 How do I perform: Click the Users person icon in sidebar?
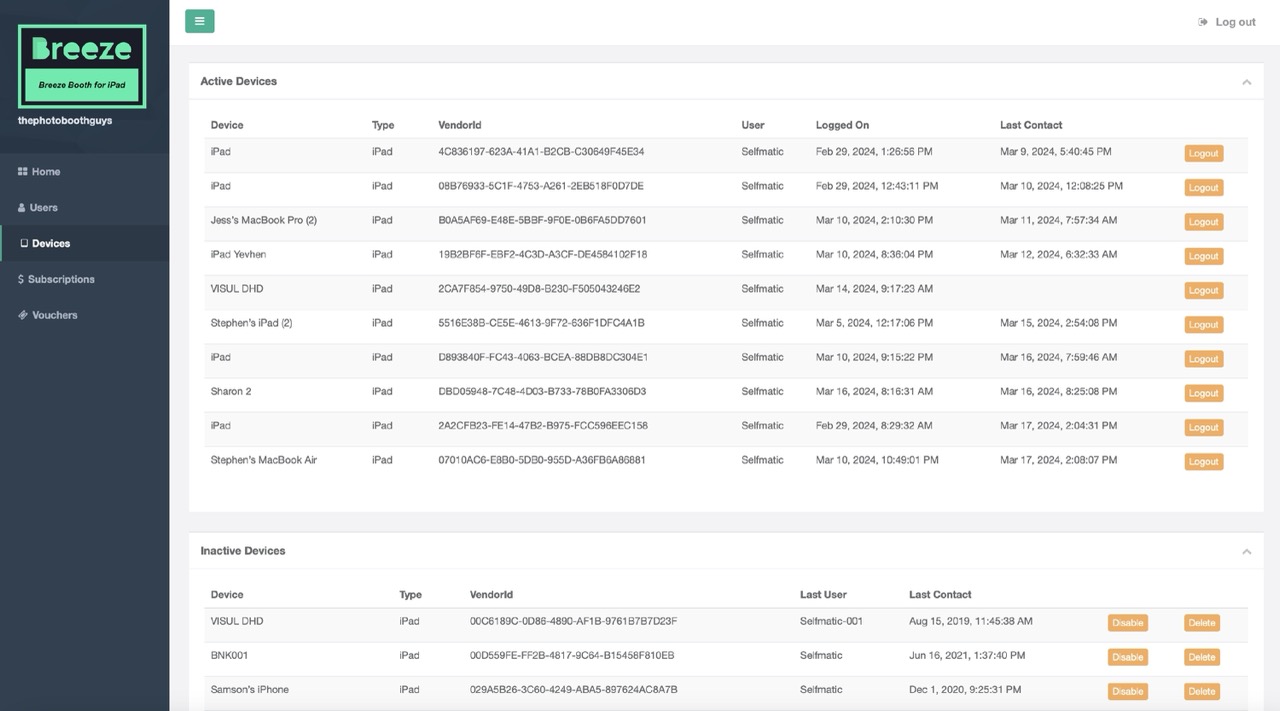click(x=22, y=208)
